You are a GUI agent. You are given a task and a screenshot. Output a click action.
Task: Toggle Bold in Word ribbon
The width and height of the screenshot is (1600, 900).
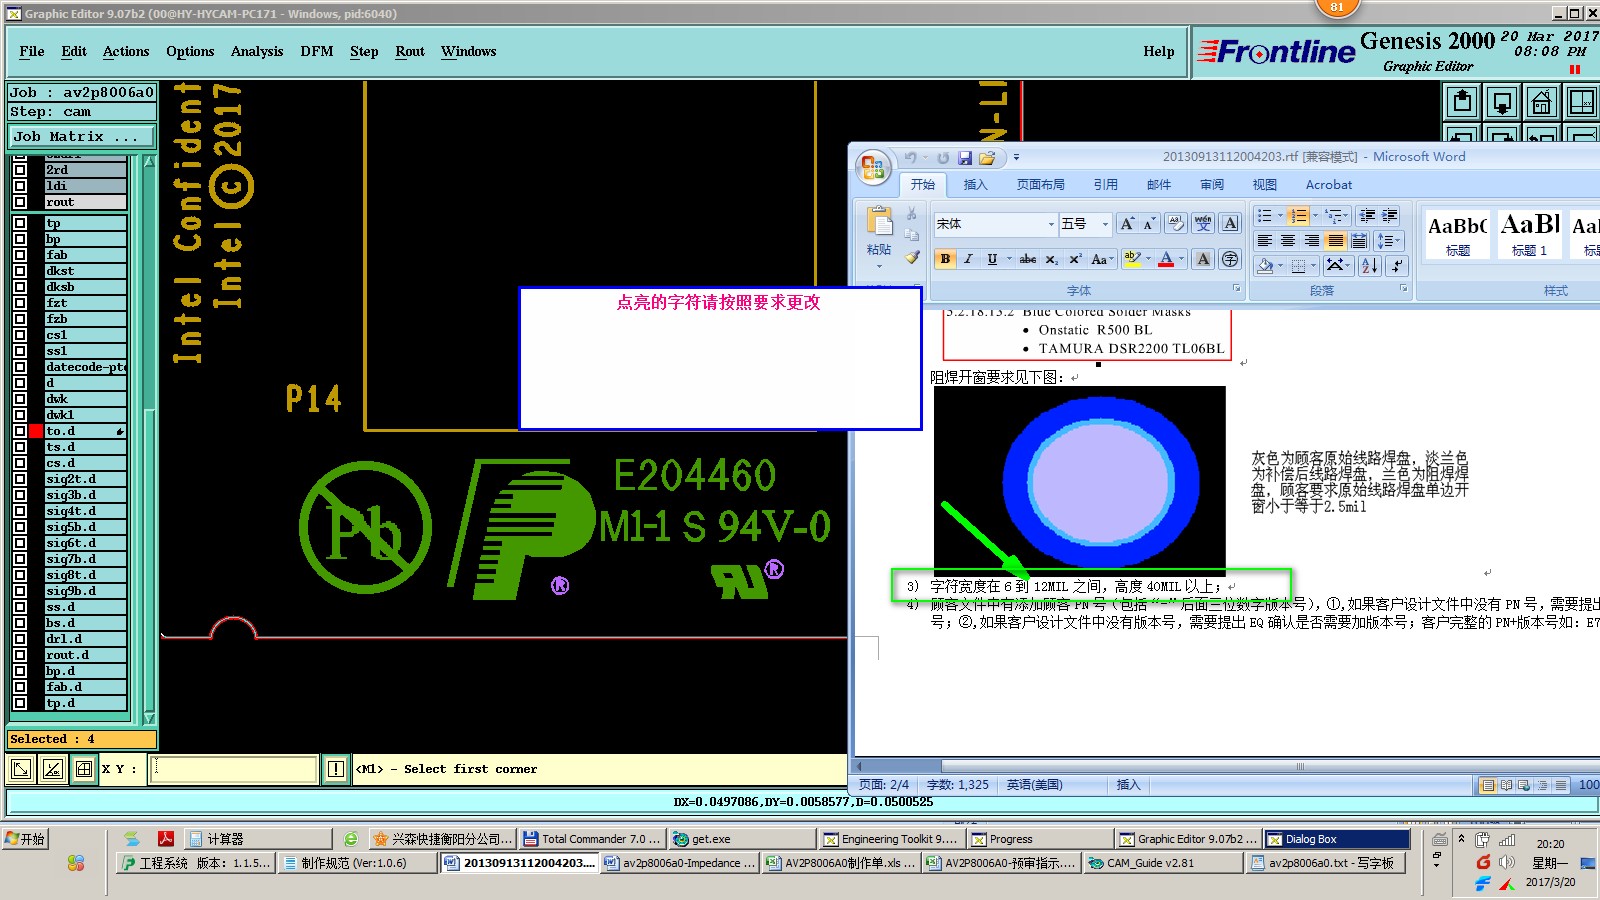coord(945,259)
